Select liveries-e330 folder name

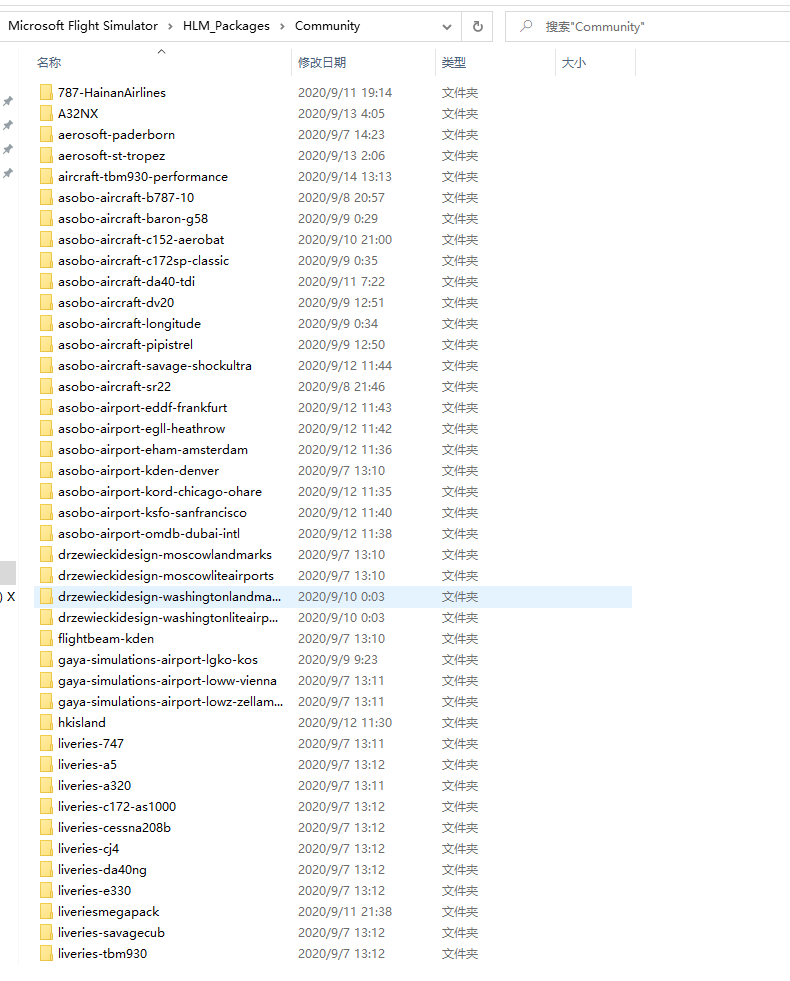94,890
